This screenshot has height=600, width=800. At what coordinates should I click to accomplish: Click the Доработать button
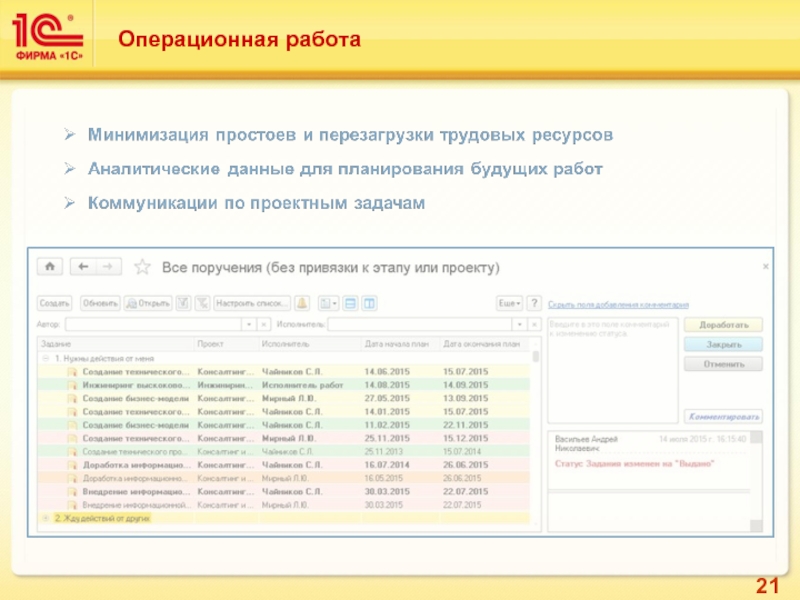tap(723, 325)
